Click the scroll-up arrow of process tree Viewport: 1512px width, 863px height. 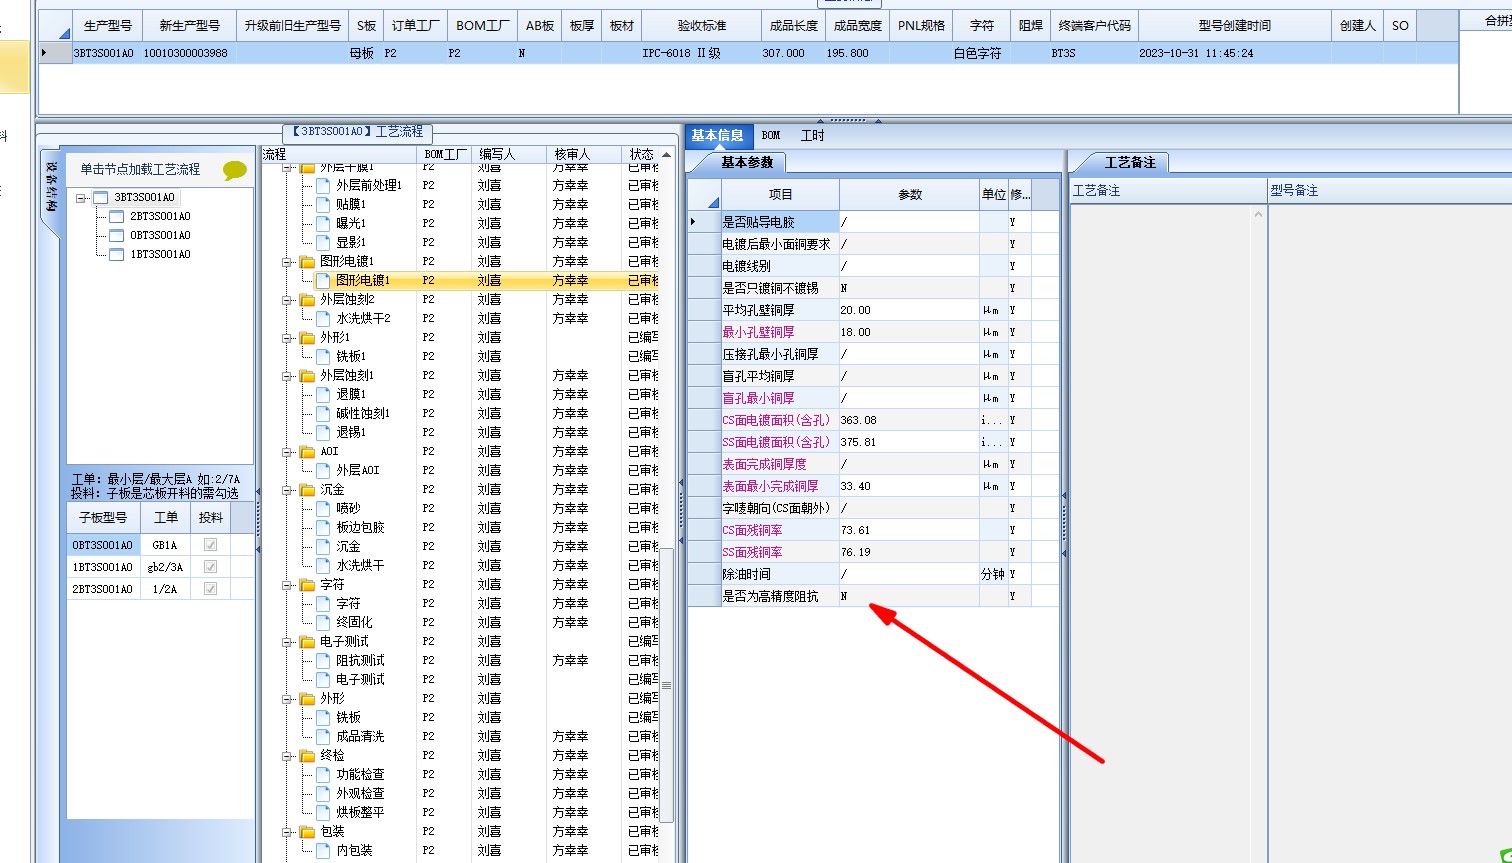(667, 154)
